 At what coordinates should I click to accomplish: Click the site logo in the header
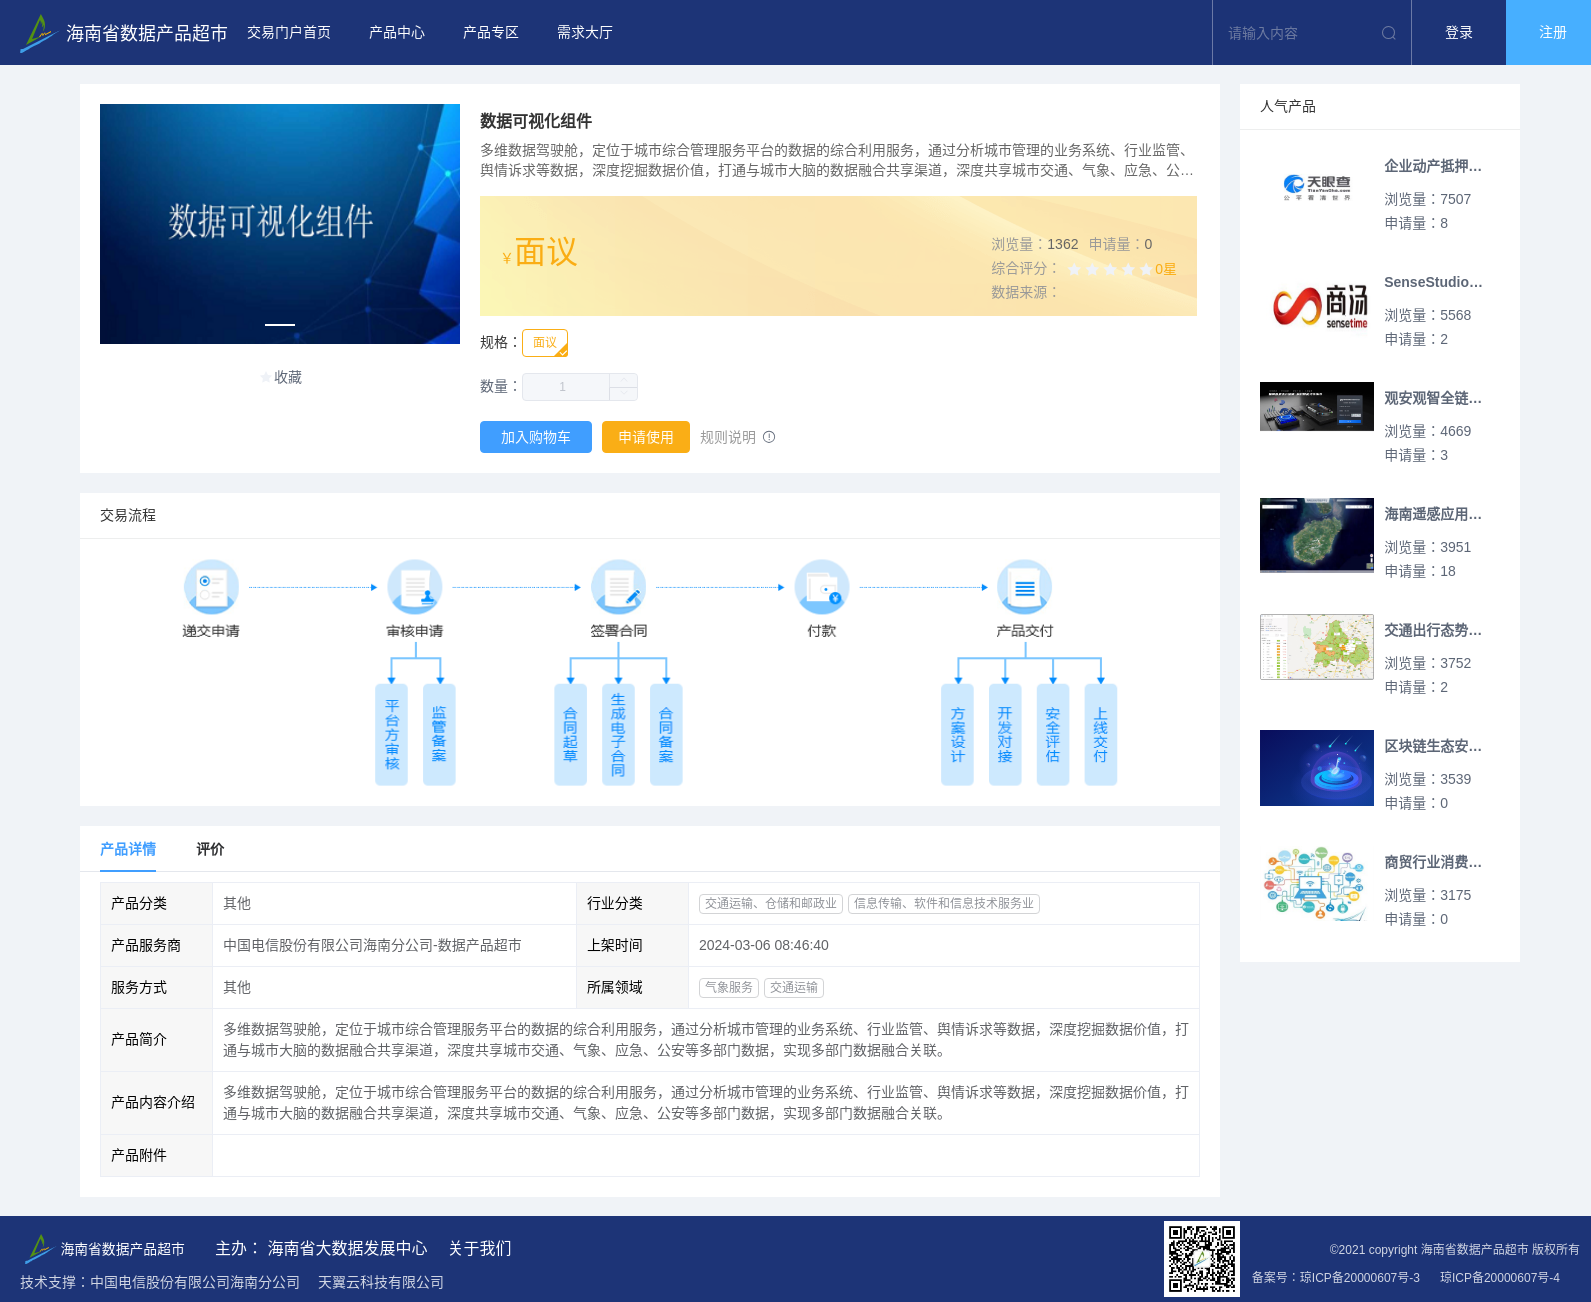click(x=123, y=33)
